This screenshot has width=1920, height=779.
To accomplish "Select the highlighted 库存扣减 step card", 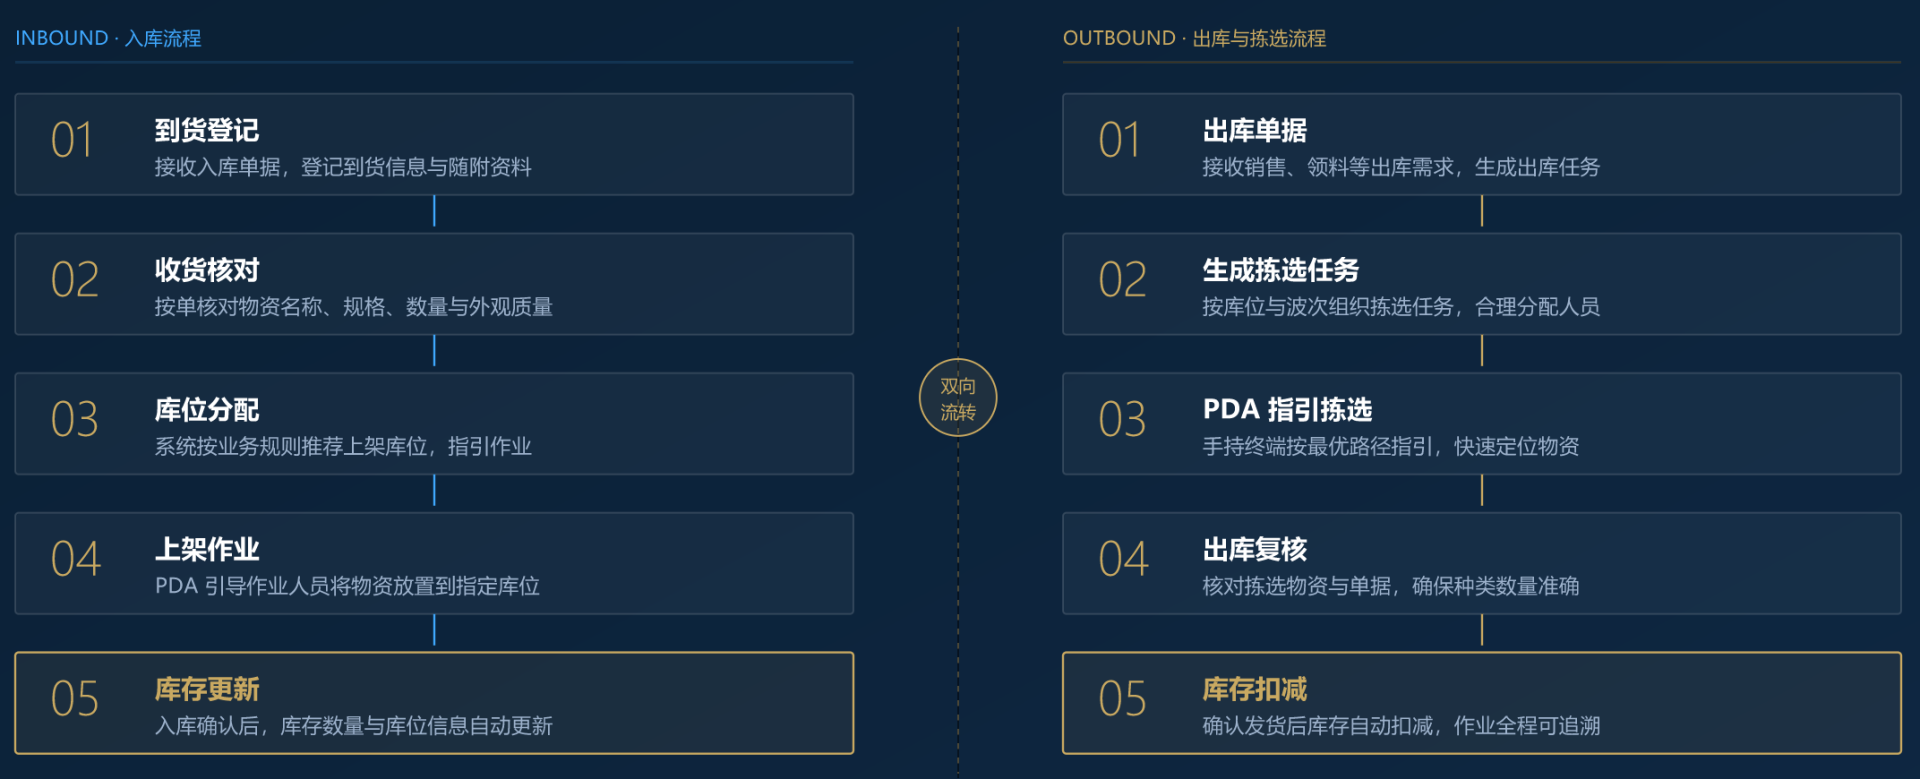I will 1482,703.
